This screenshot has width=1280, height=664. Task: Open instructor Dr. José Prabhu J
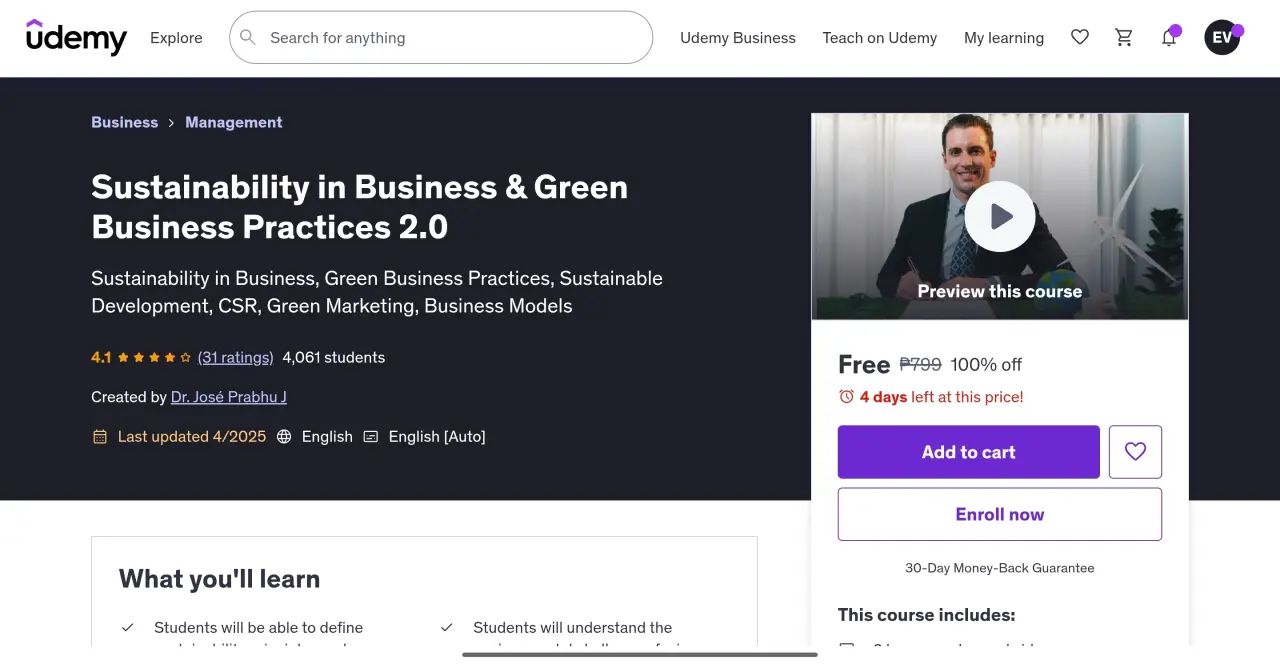(x=229, y=397)
